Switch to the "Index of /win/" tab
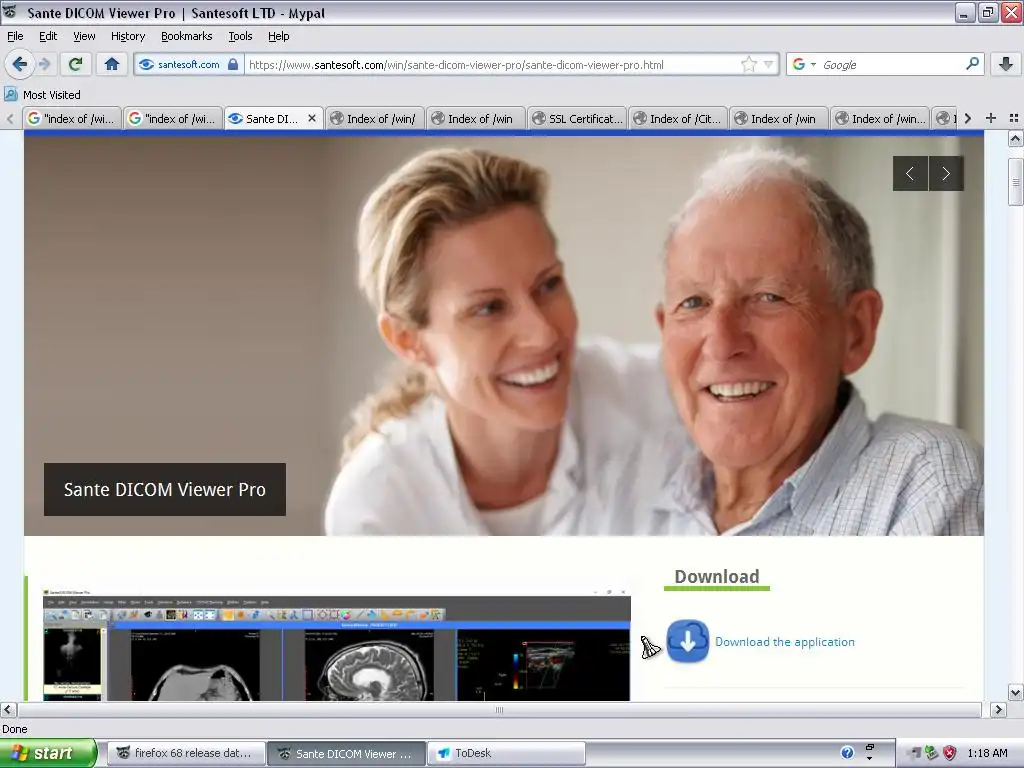 [374, 118]
